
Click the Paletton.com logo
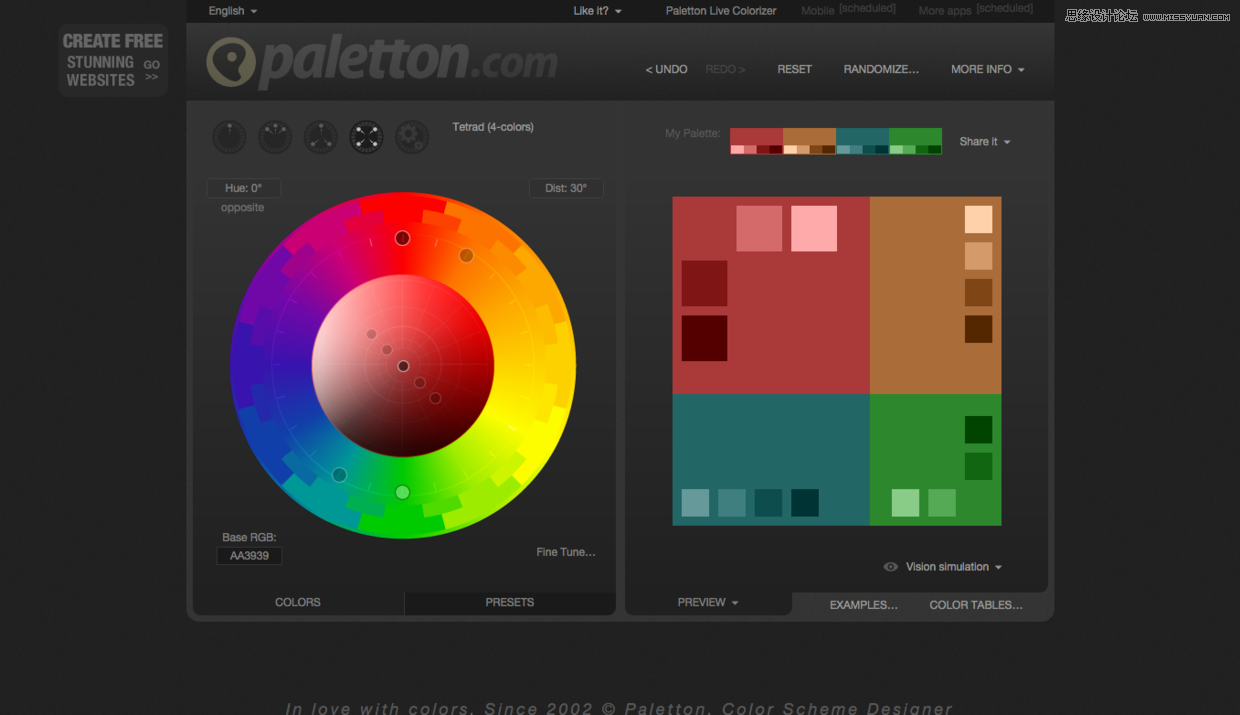pyautogui.click(x=382, y=61)
